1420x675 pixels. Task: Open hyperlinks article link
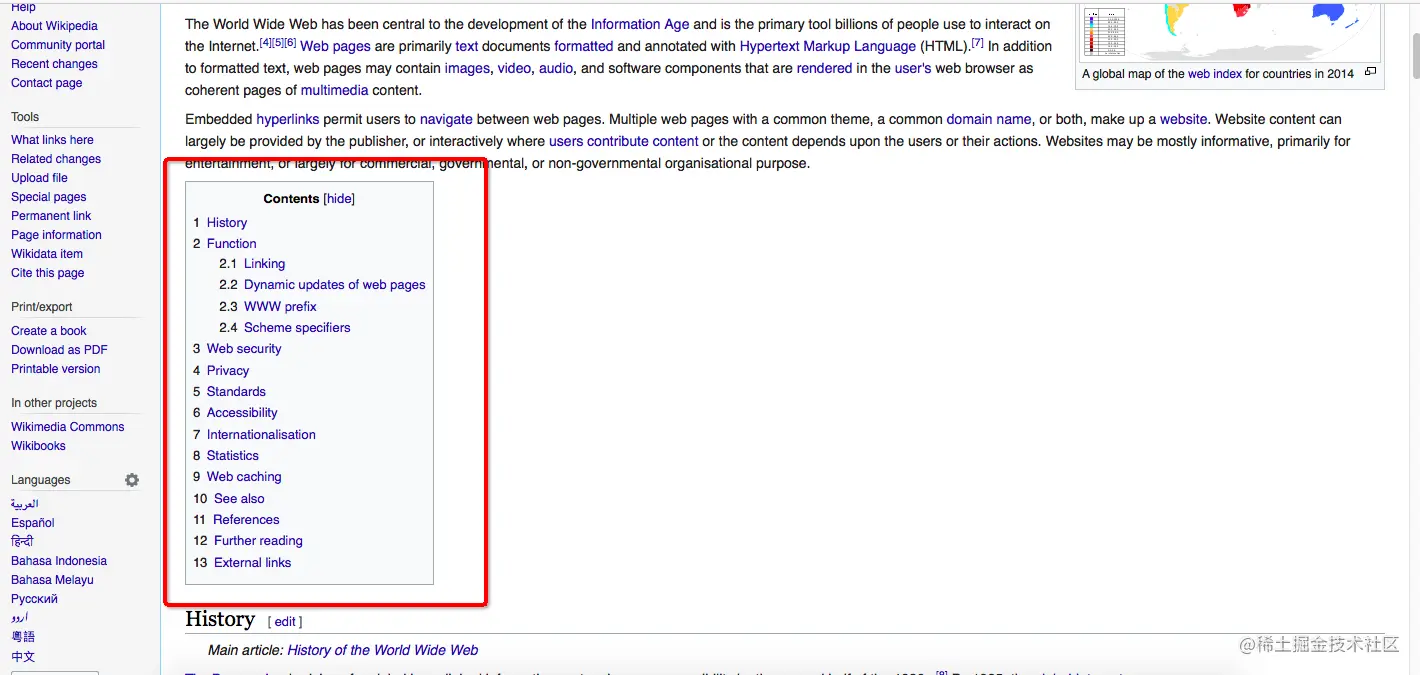(x=288, y=119)
